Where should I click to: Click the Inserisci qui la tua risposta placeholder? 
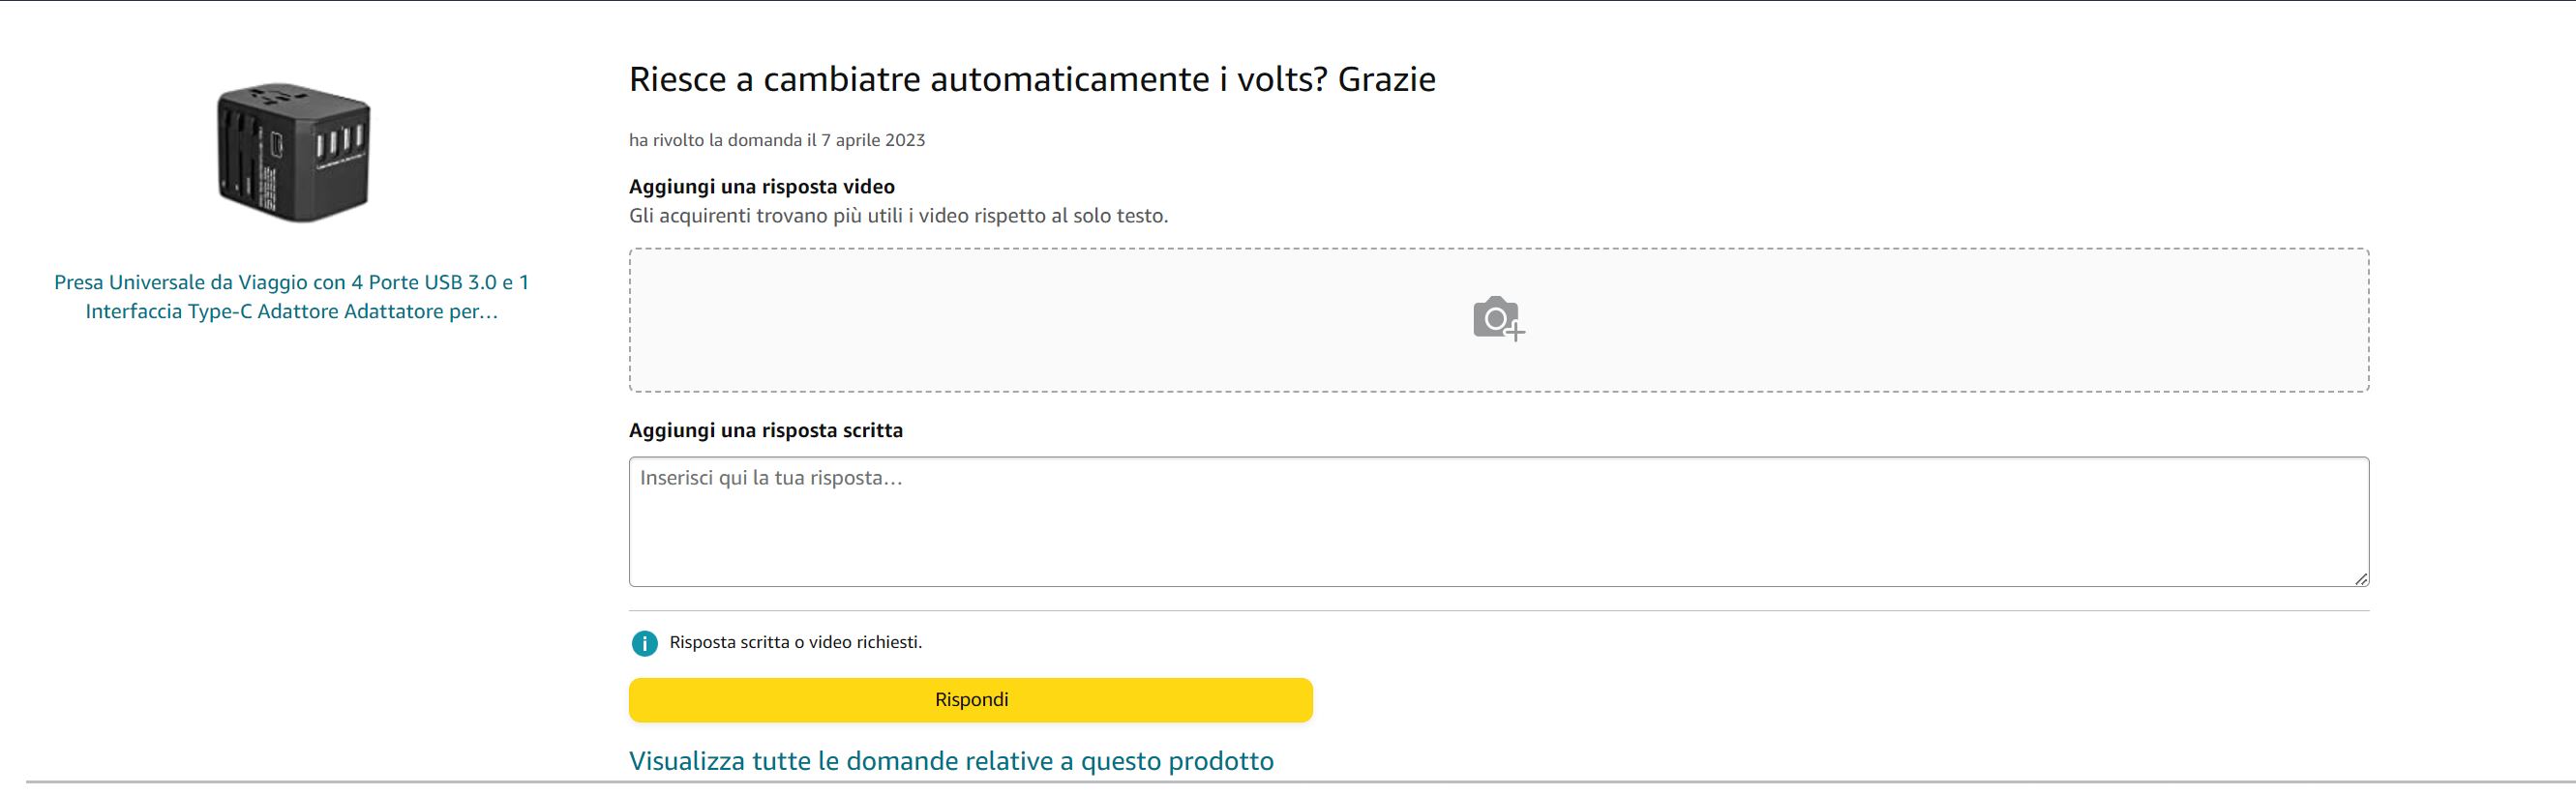pyautogui.click(x=771, y=478)
